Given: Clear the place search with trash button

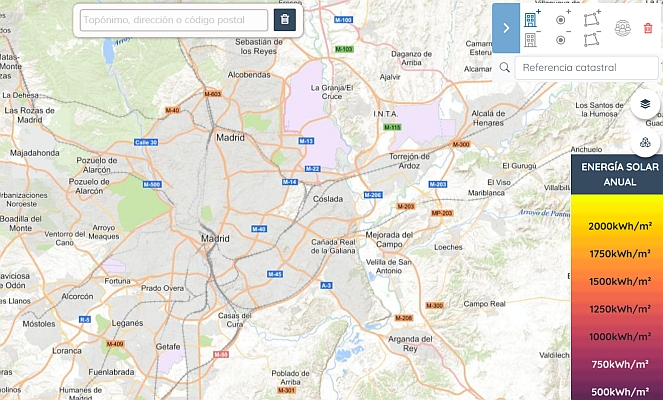Looking at the screenshot, I should pos(285,20).
